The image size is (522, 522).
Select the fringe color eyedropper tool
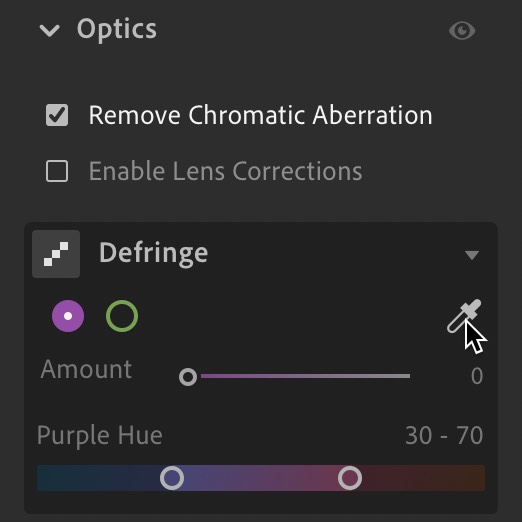tap(464, 316)
